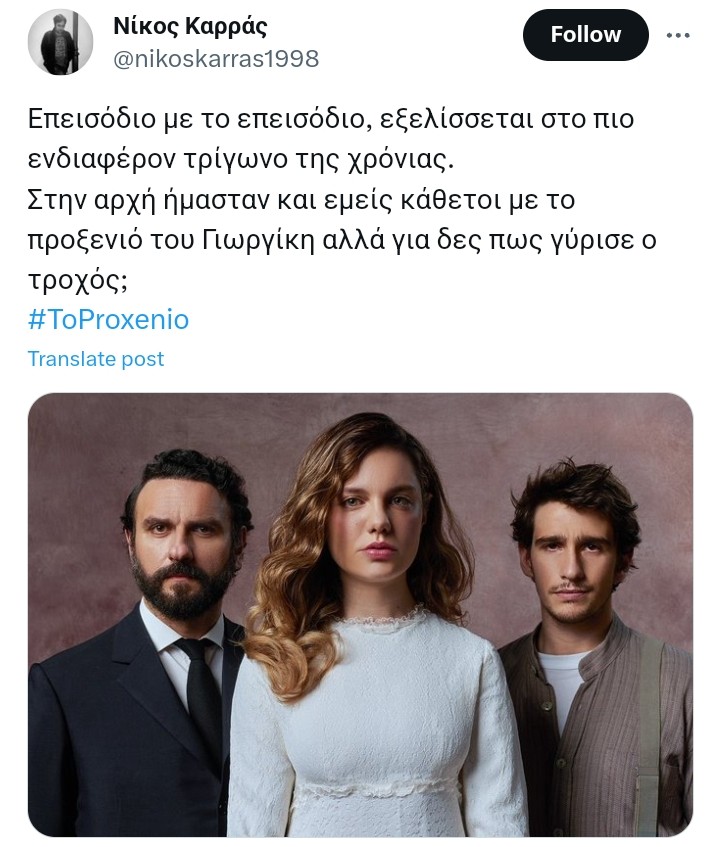
Task: Click the tweet's first line starting 'Επεισόδιο'
Action: click(x=331, y=119)
